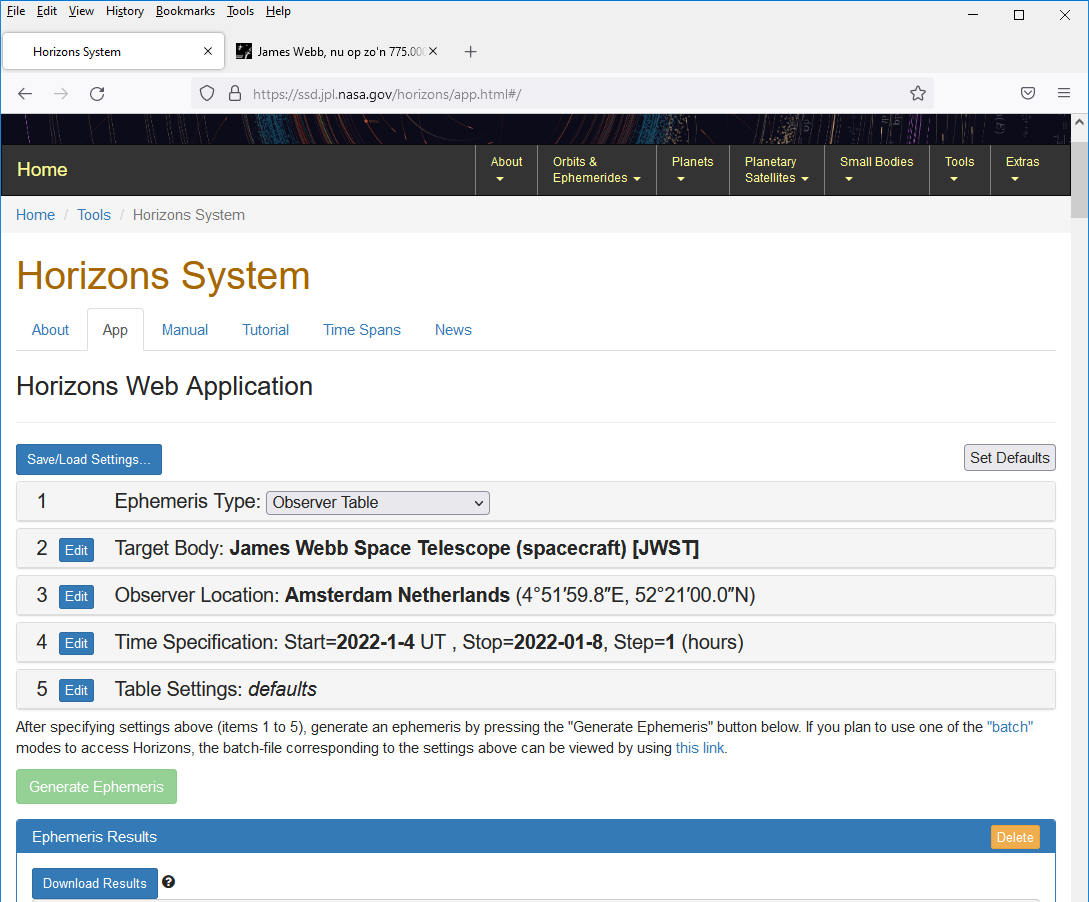
Task: Open the Bookmarks menu
Action: [x=185, y=11]
